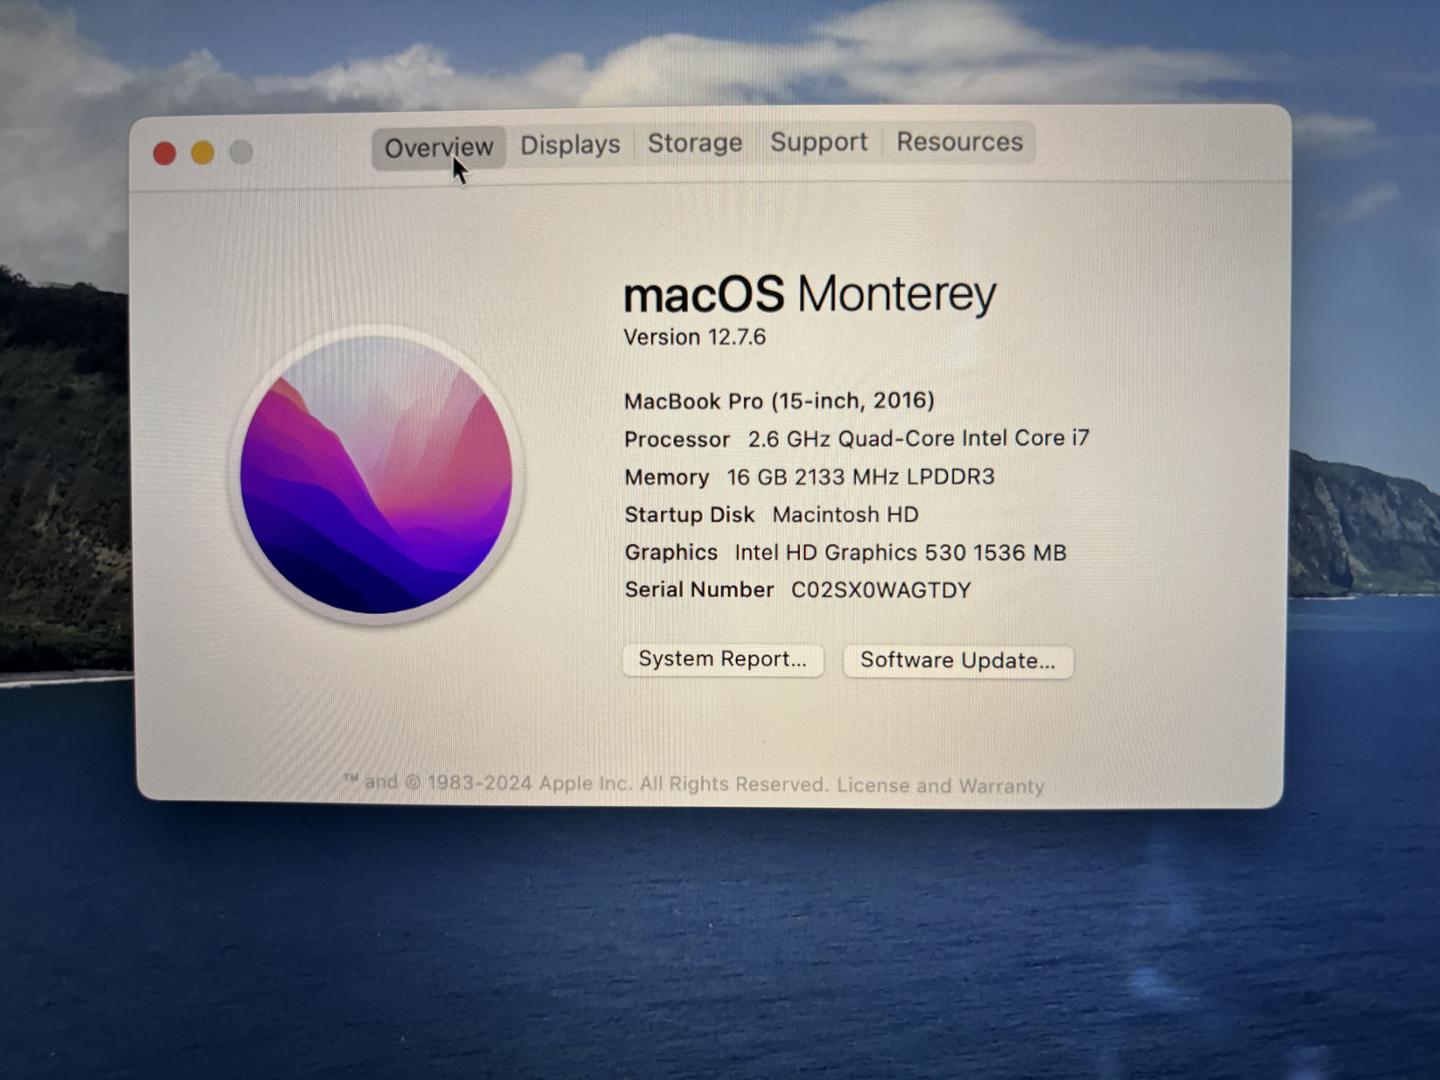Click the macOS Monterey logo image
This screenshot has height=1080, width=1440.
tap(376, 475)
